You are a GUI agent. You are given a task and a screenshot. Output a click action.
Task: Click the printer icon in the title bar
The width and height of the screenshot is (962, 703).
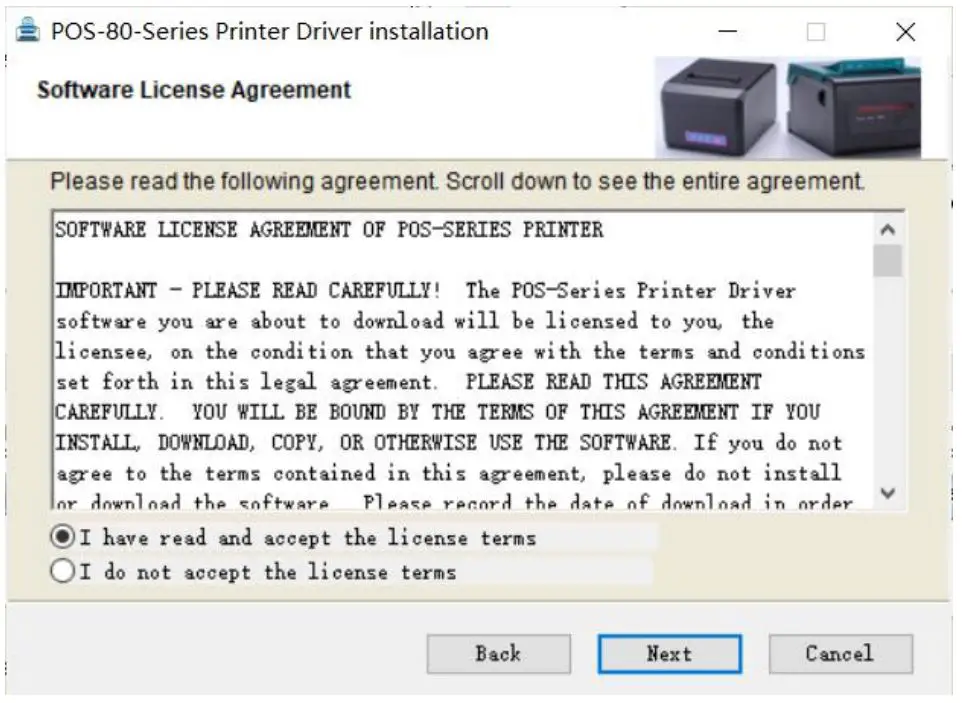[28, 30]
